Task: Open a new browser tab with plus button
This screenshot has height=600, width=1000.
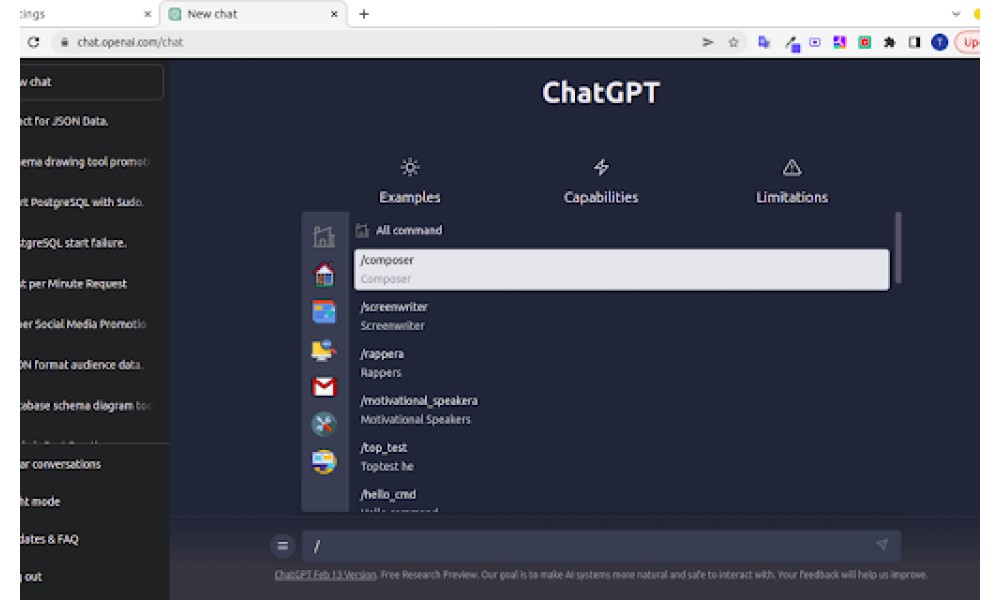Action: pyautogui.click(x=364, y=14)
